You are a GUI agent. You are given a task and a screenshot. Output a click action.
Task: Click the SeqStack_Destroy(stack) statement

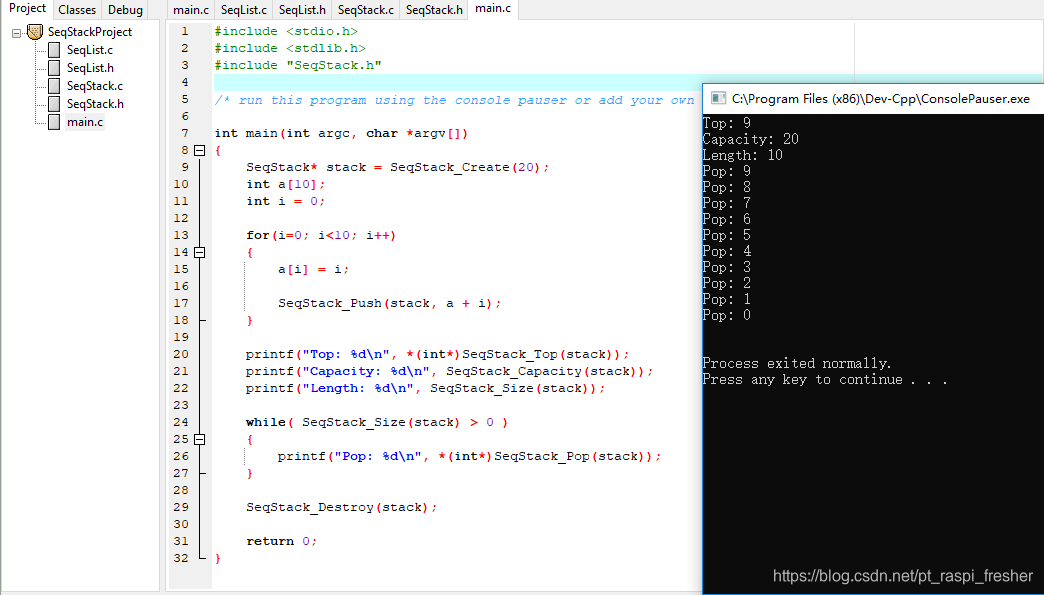pos(342,507)
